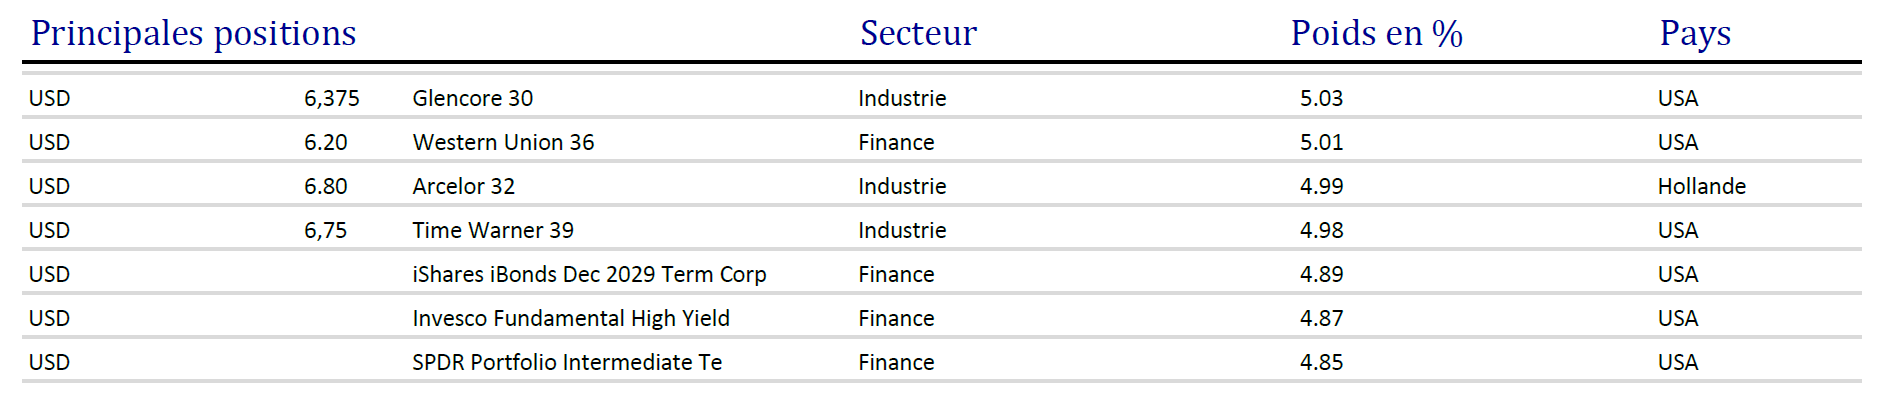The width and height of the screenshot is (1893, 403).
Task: Click the 4.99 weight value
Action: coord(1321,186)
